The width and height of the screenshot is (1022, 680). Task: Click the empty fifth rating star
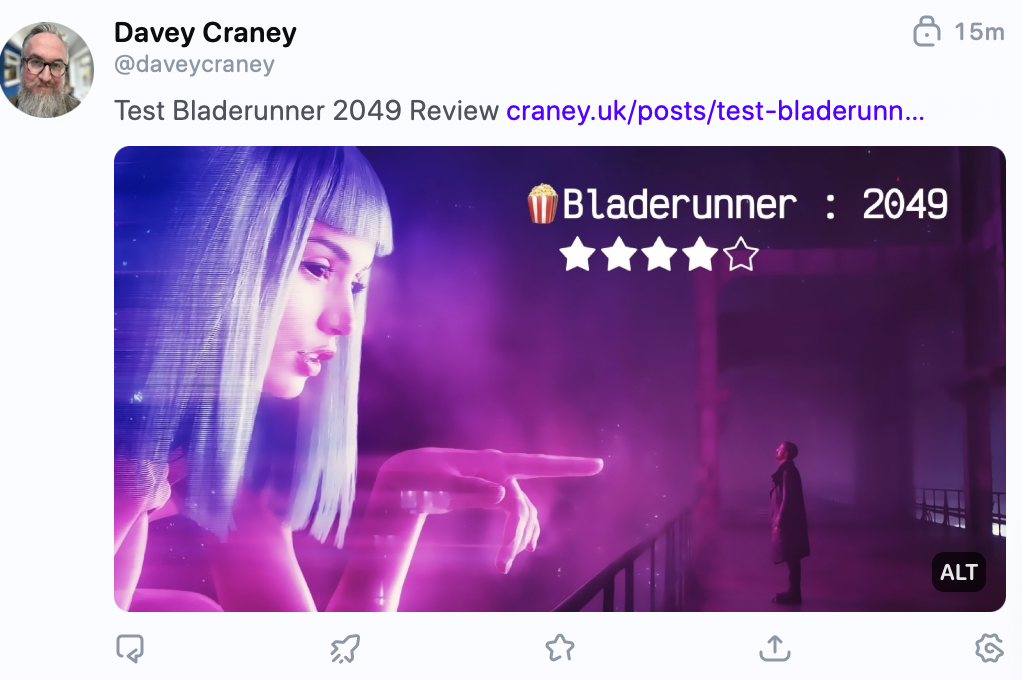[741, 254]
